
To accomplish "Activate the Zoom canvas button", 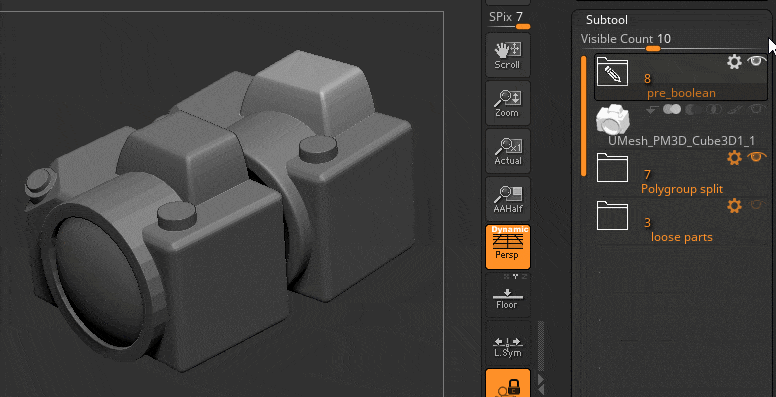I will tap(508, 103).
